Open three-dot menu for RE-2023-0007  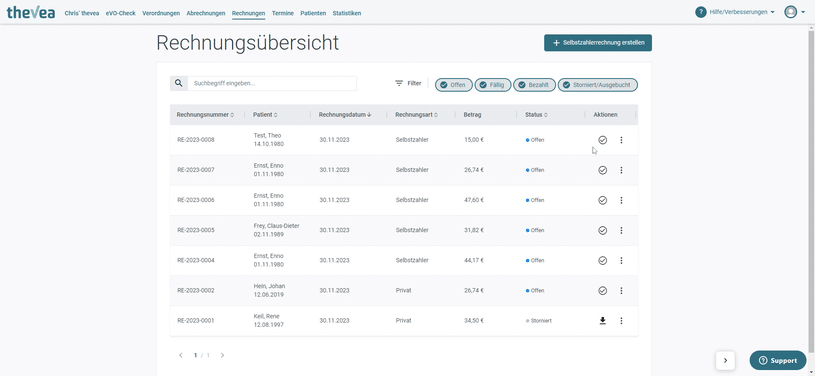click(x=621, y=170)
